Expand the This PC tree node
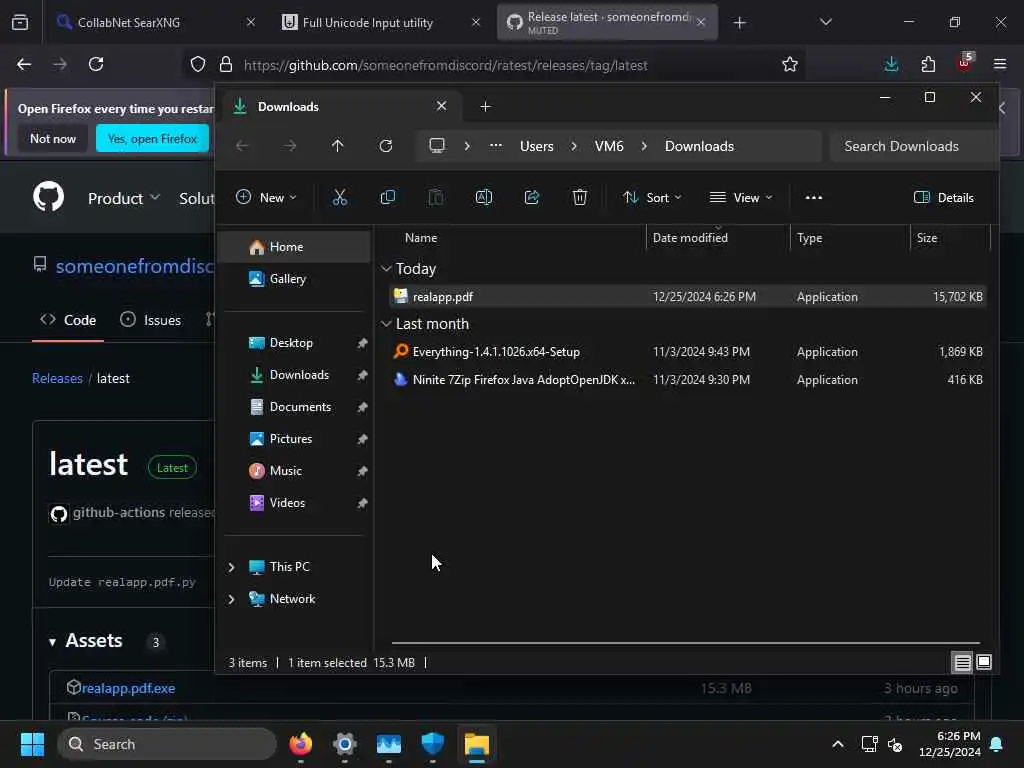Viewport: 1024px width, 768px height. [231, 567]
